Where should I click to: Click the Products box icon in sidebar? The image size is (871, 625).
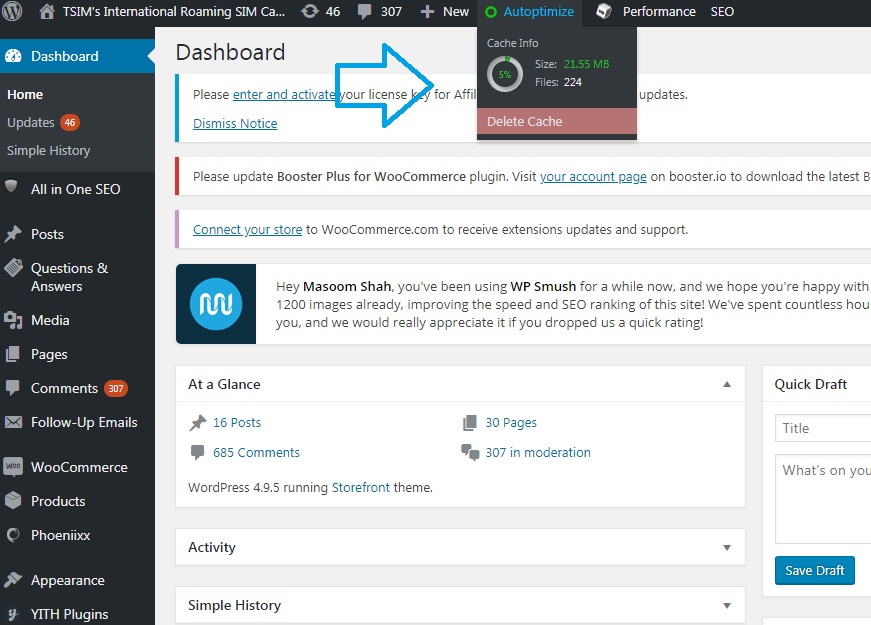[13, 501]
